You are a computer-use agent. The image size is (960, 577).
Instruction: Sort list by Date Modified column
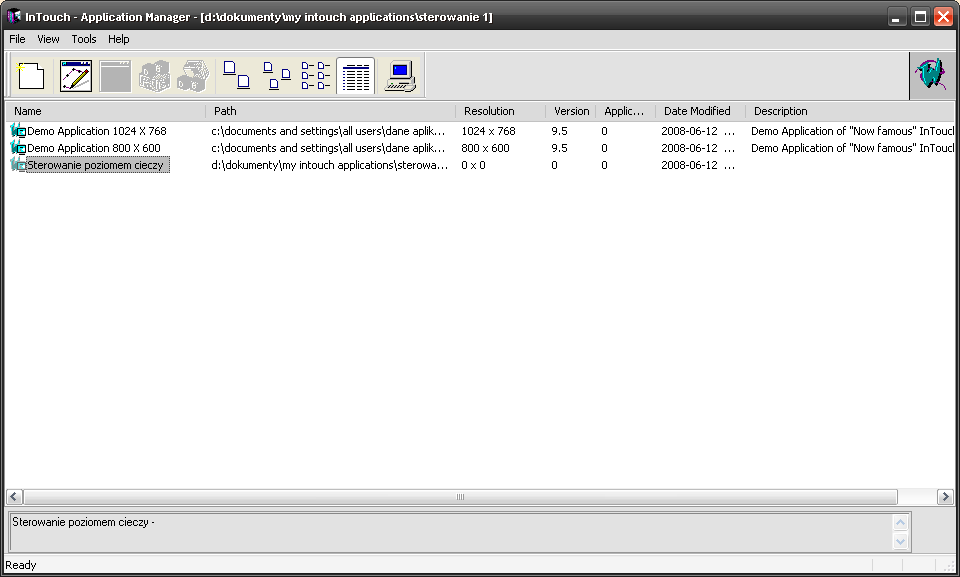pyautogui.click(x=697, y=111)
